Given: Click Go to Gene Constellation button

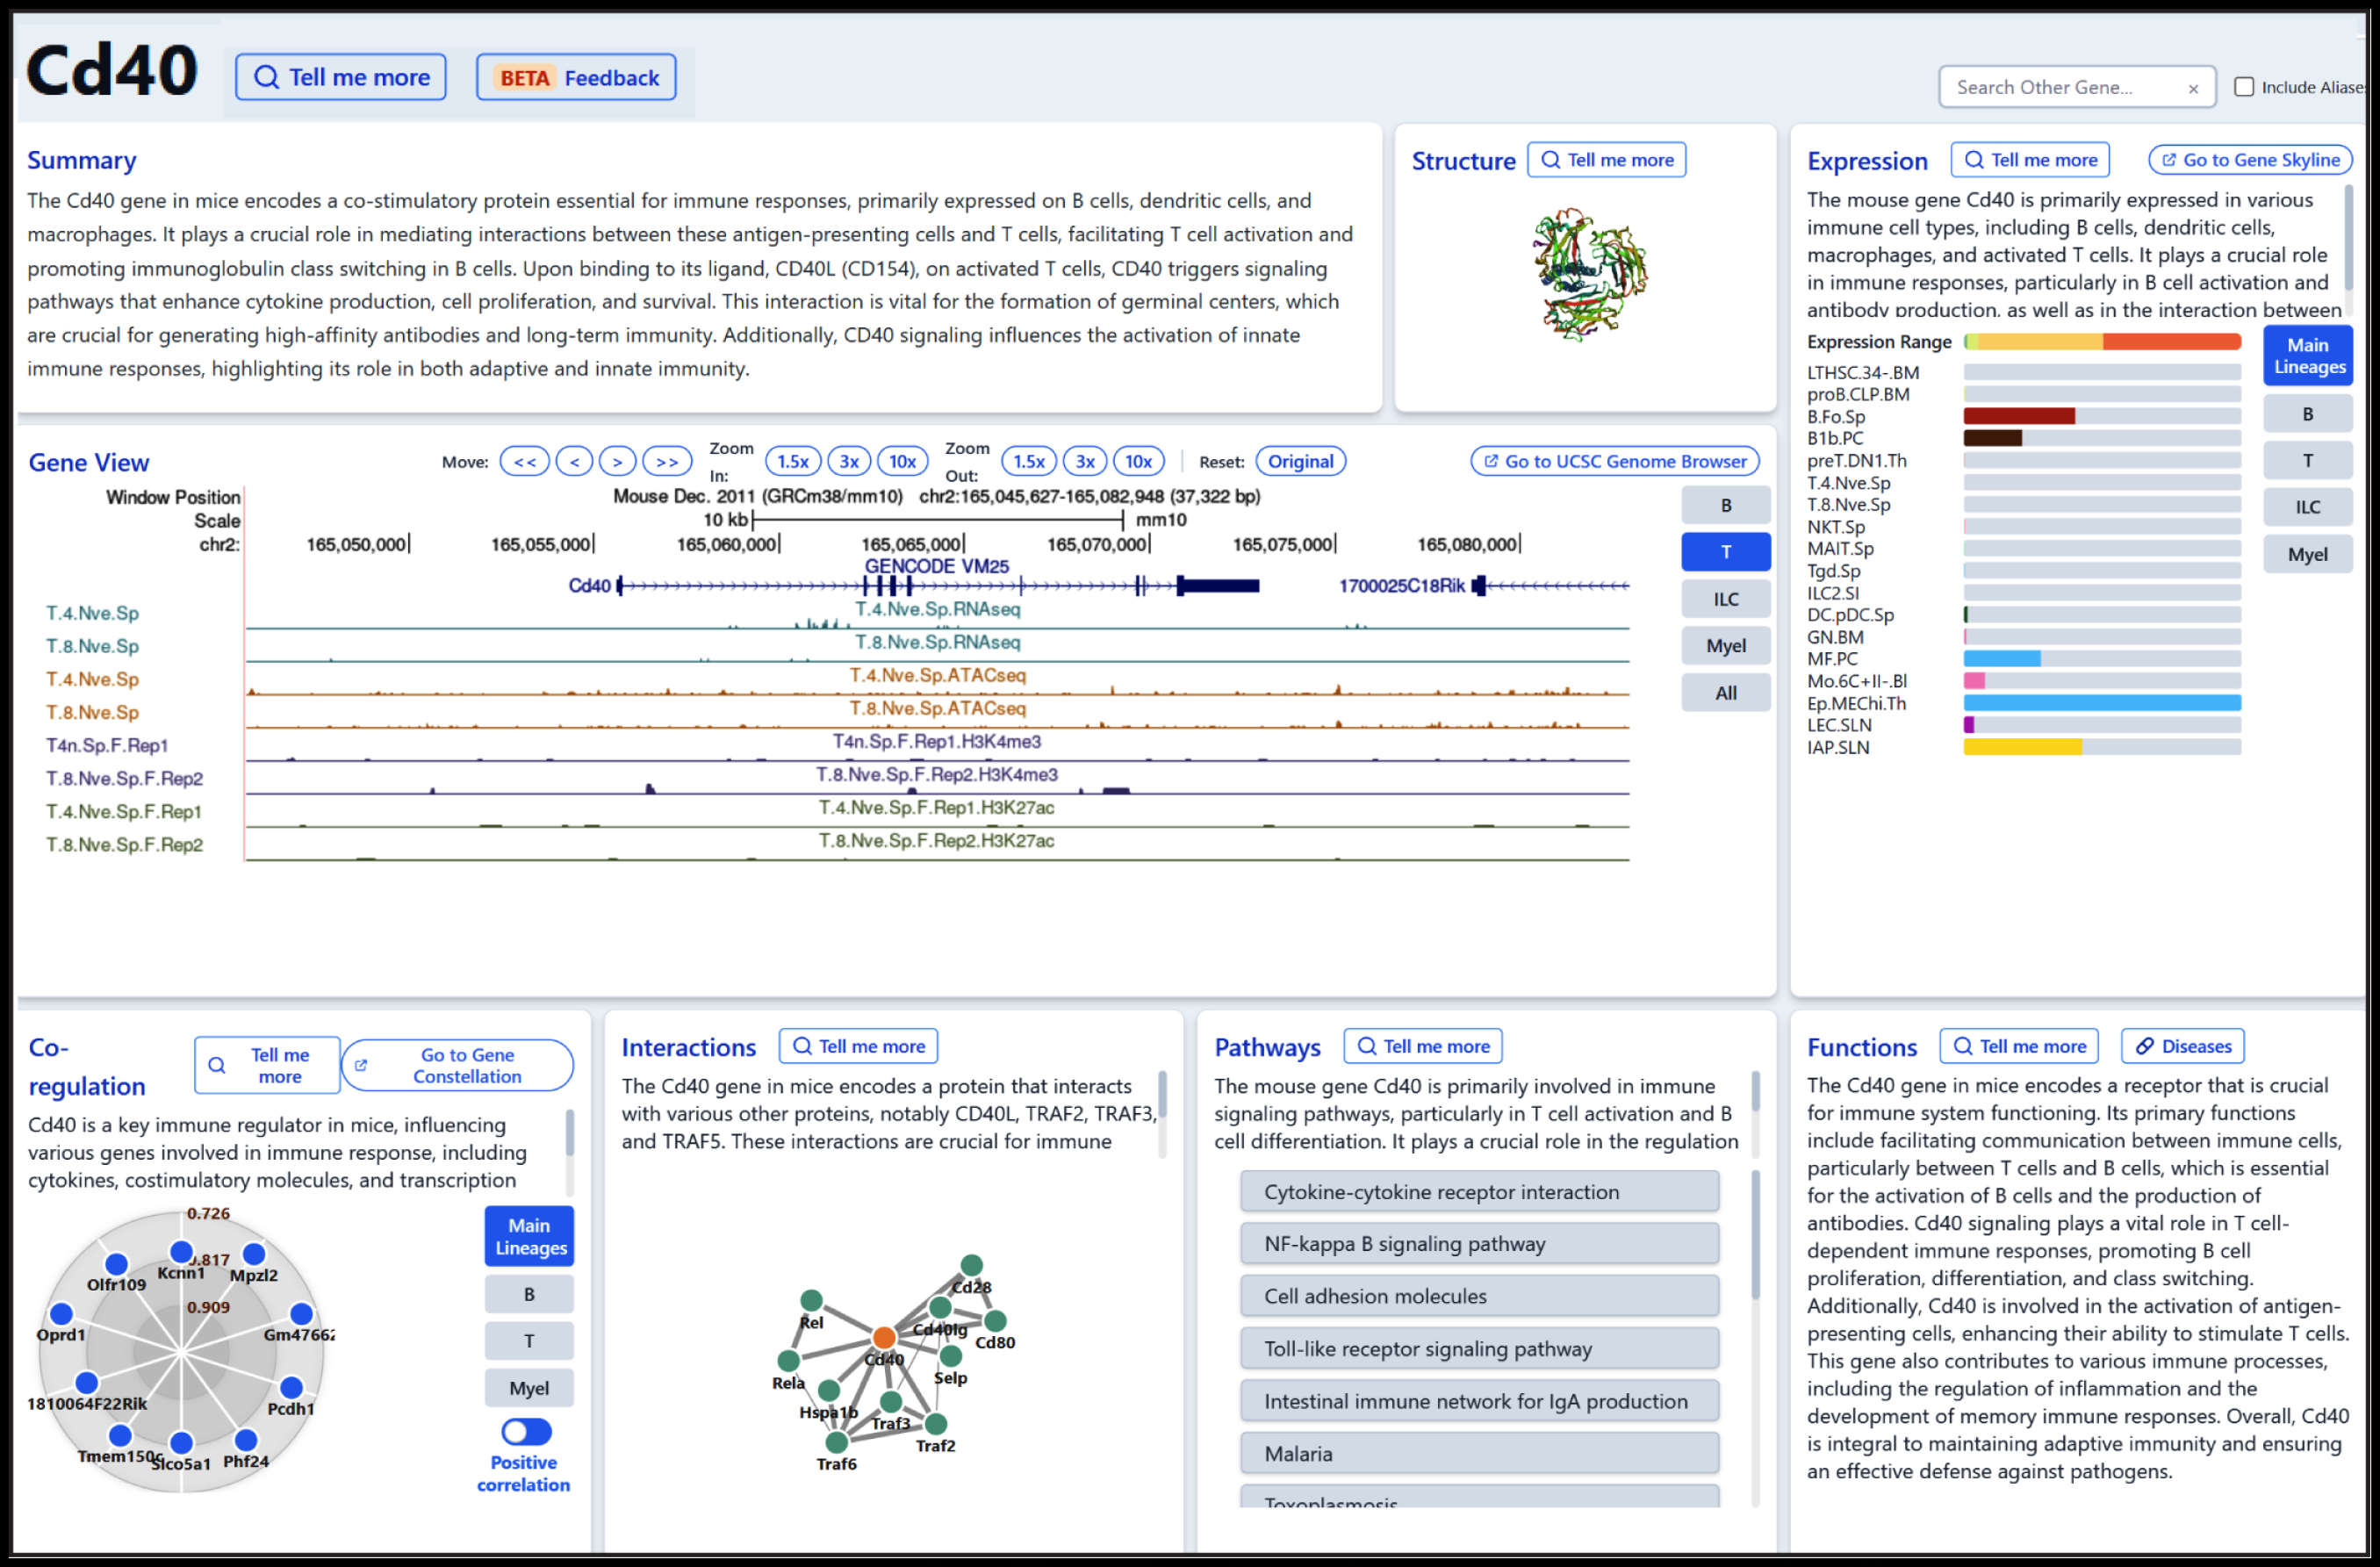Looking at the screenshot, I should pos(457,1065).
